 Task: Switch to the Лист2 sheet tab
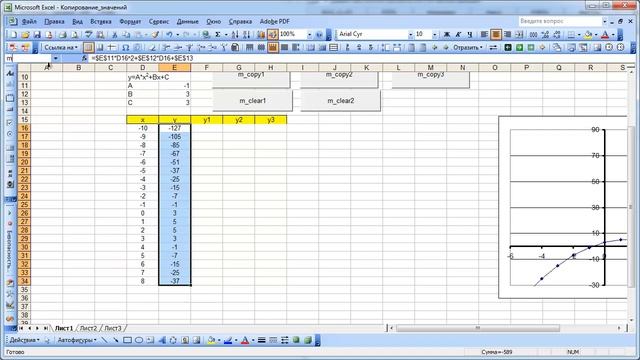pyautogui.click(x=88, y=328)
